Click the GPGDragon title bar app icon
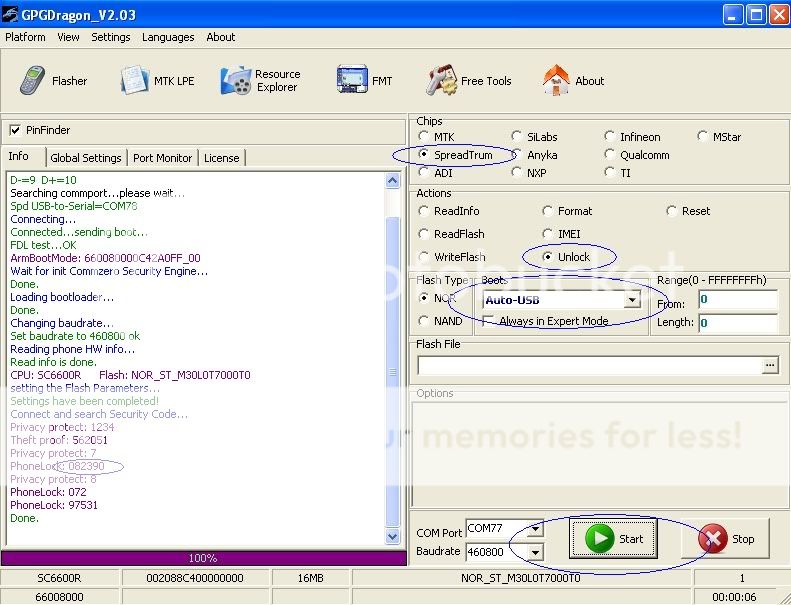The image size is (791, 605). coord(10,14)
